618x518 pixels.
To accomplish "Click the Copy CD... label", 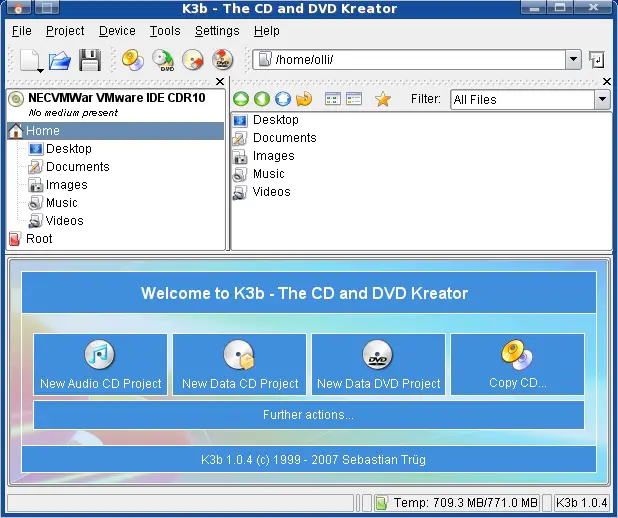I will 517,383.
